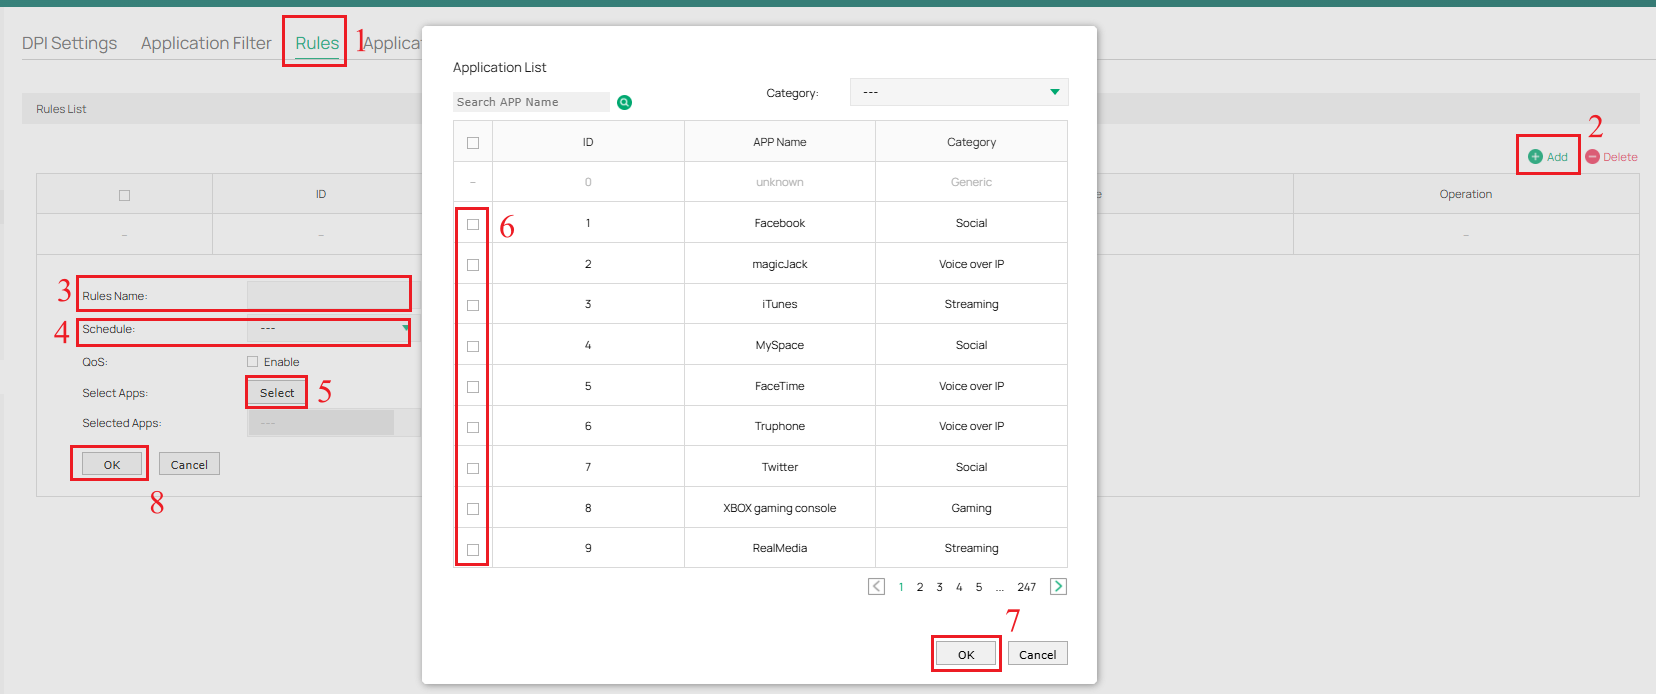The width and height of the screenshot is (1656, 694).
Task: Switch to the Rules tab
Action: 317,43
